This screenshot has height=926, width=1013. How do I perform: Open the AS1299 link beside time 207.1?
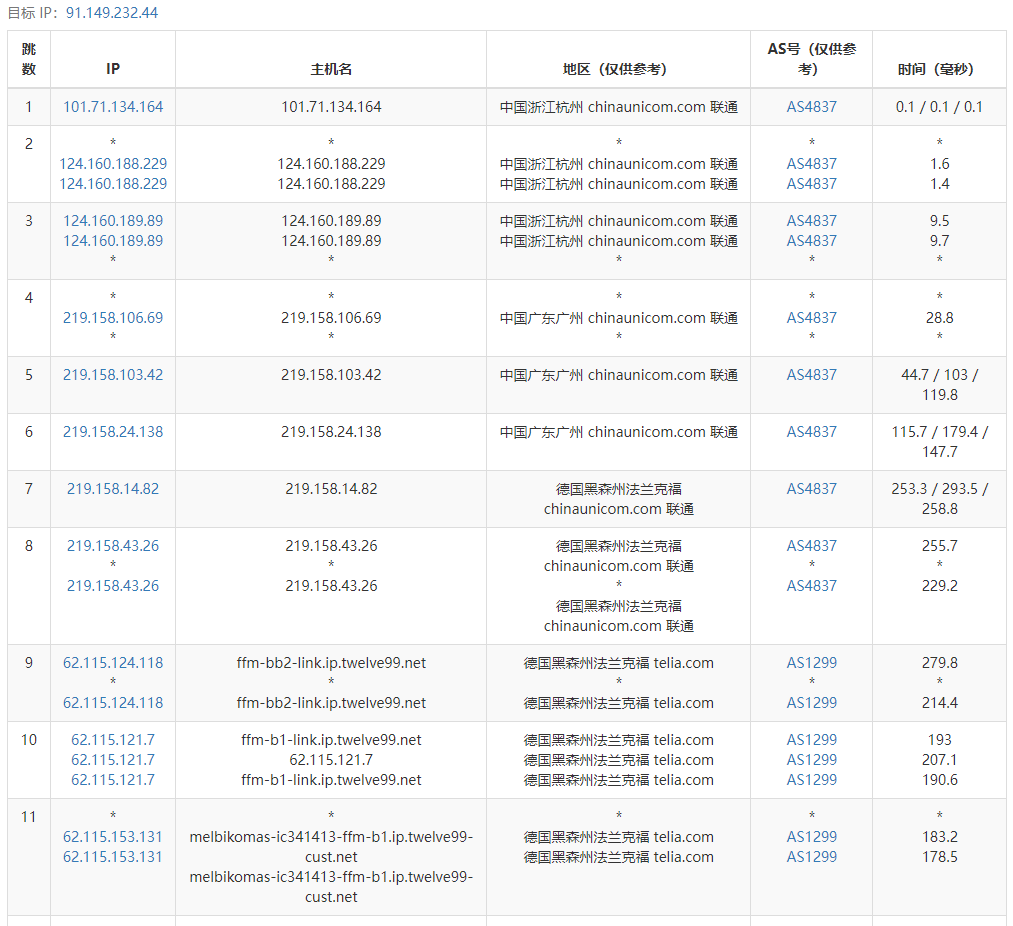811,759
